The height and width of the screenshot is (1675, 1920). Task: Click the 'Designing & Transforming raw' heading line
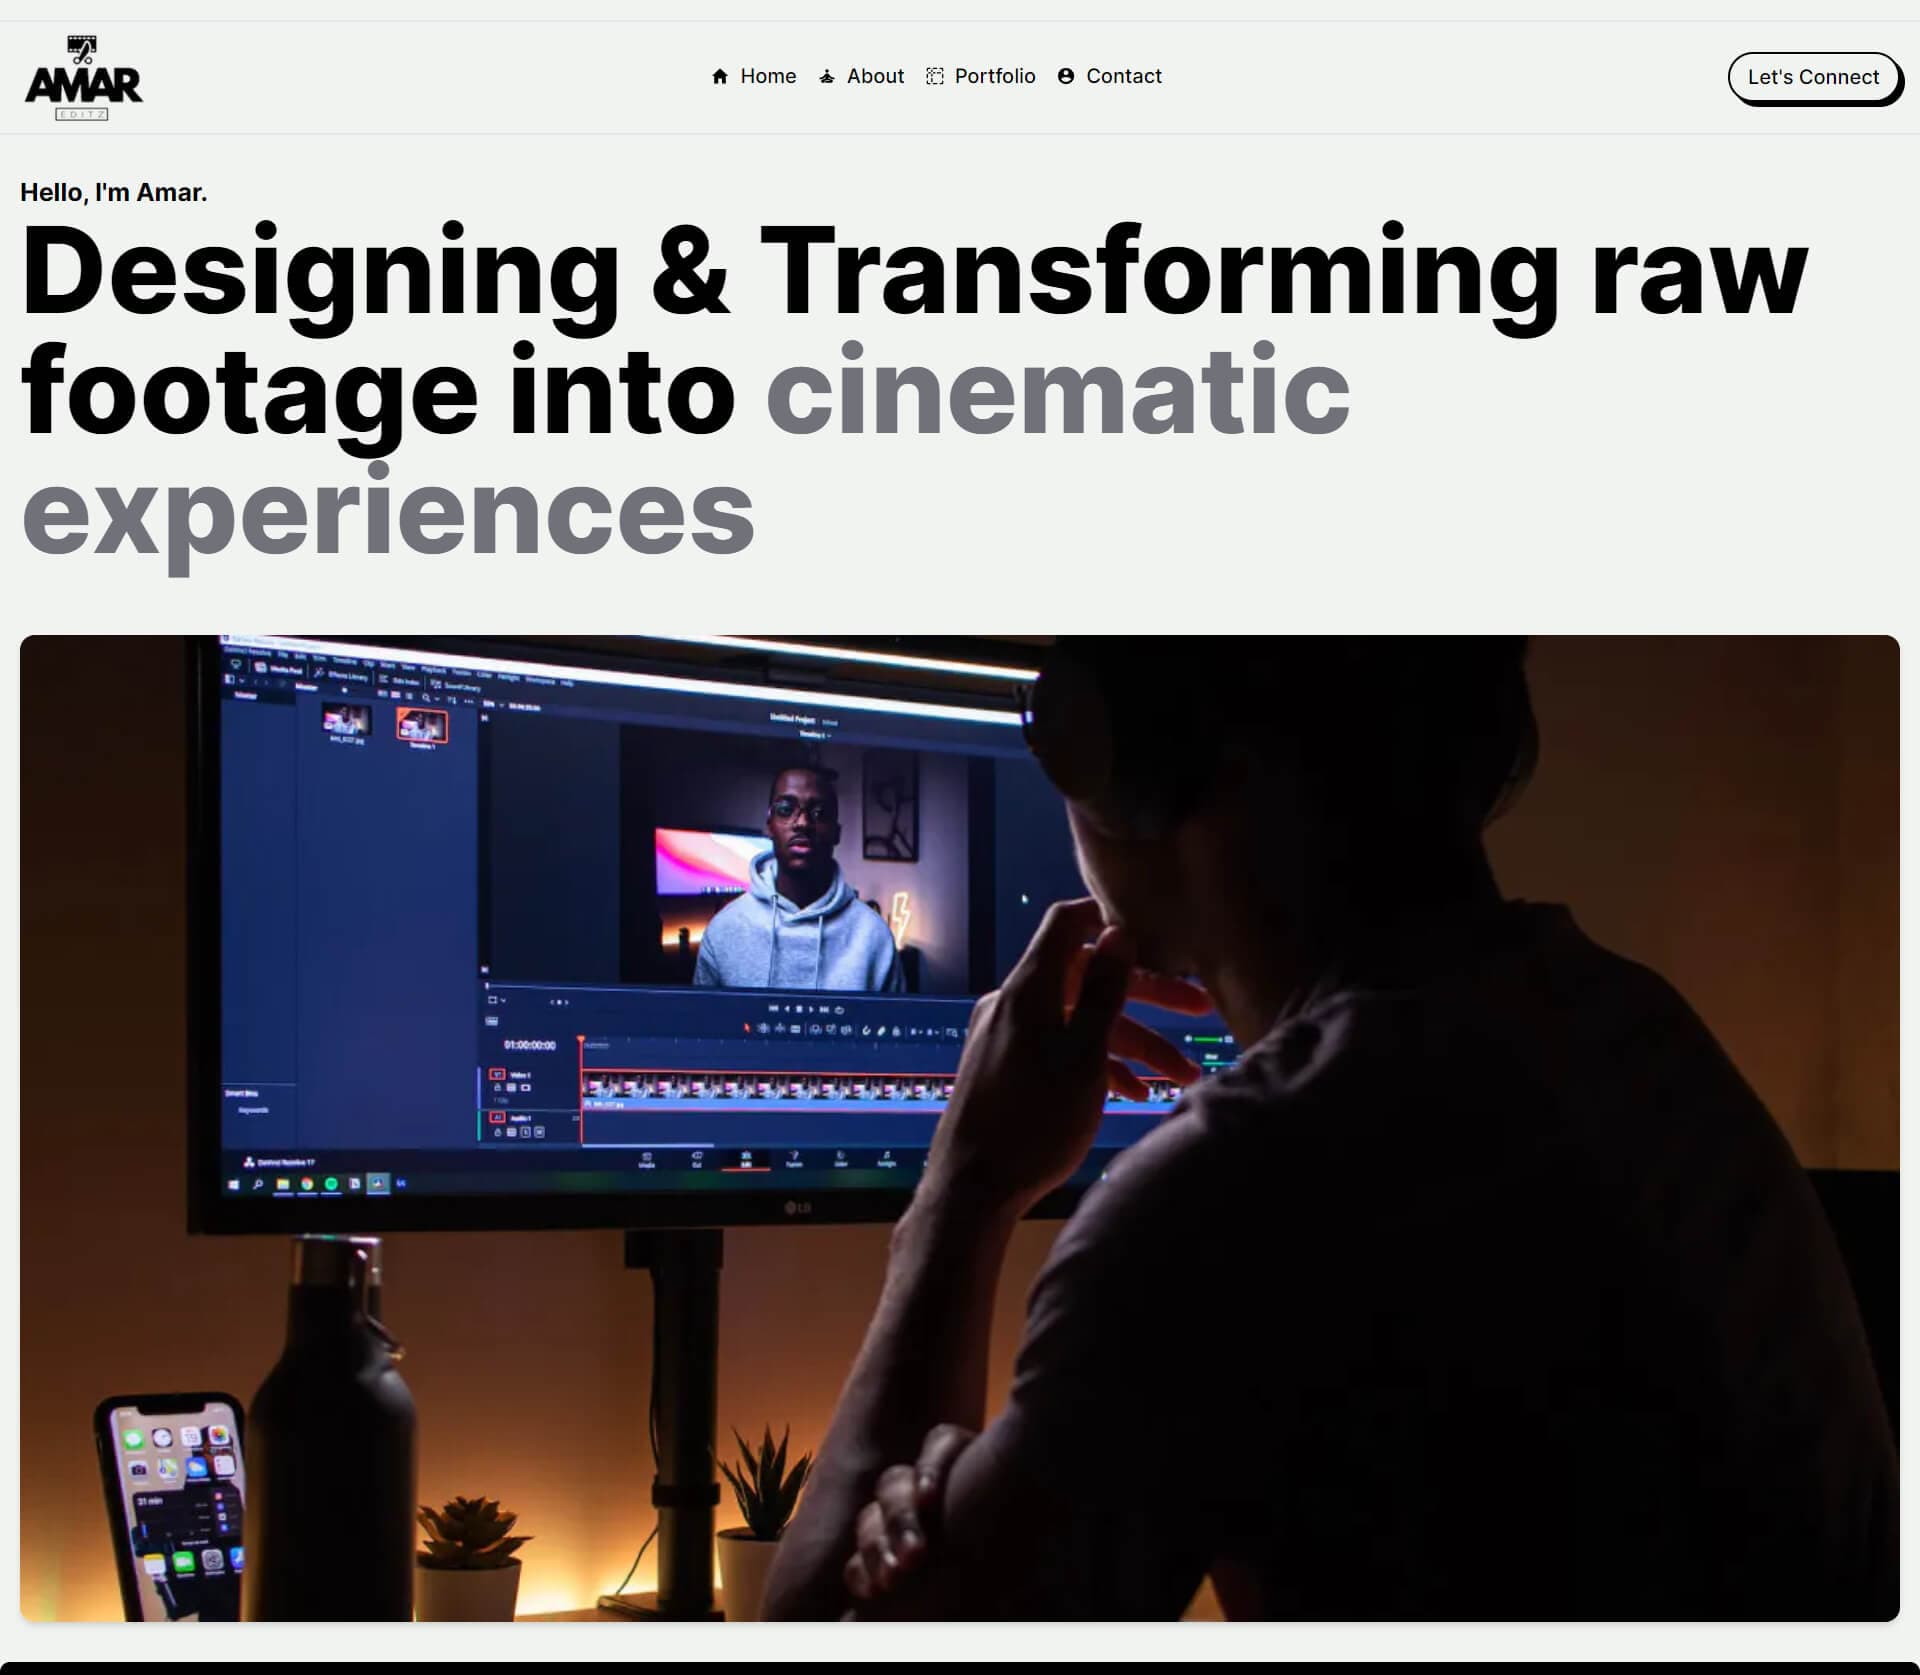pyautogui.click(x=913, y=272)
